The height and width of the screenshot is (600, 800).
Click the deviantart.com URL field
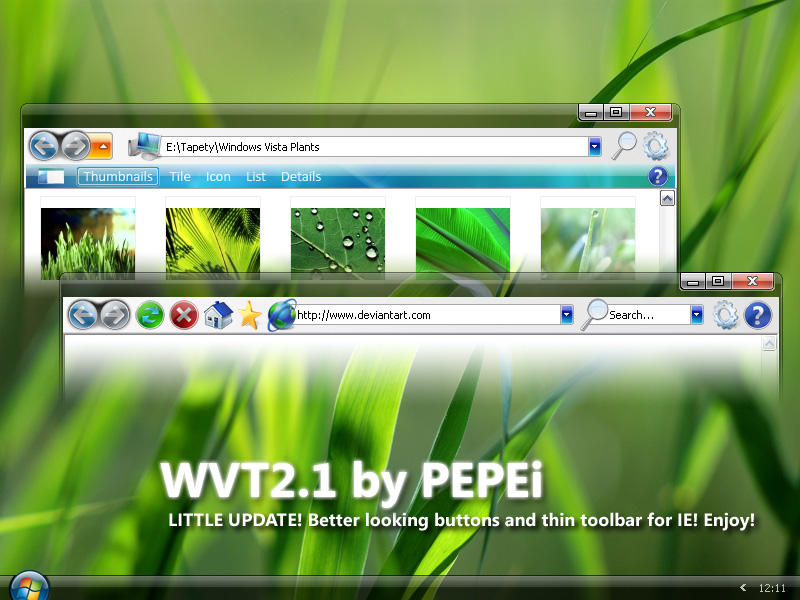coord(428,315)
